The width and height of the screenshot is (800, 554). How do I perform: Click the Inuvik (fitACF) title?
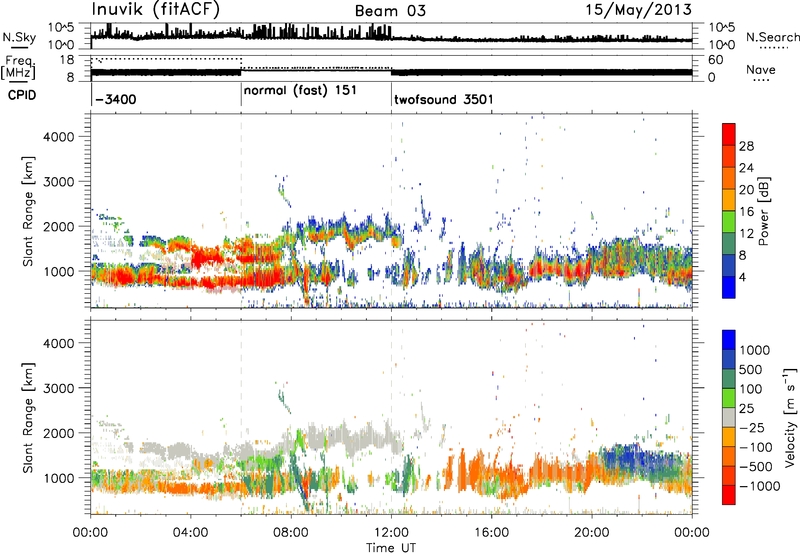[x=155, y=10]
